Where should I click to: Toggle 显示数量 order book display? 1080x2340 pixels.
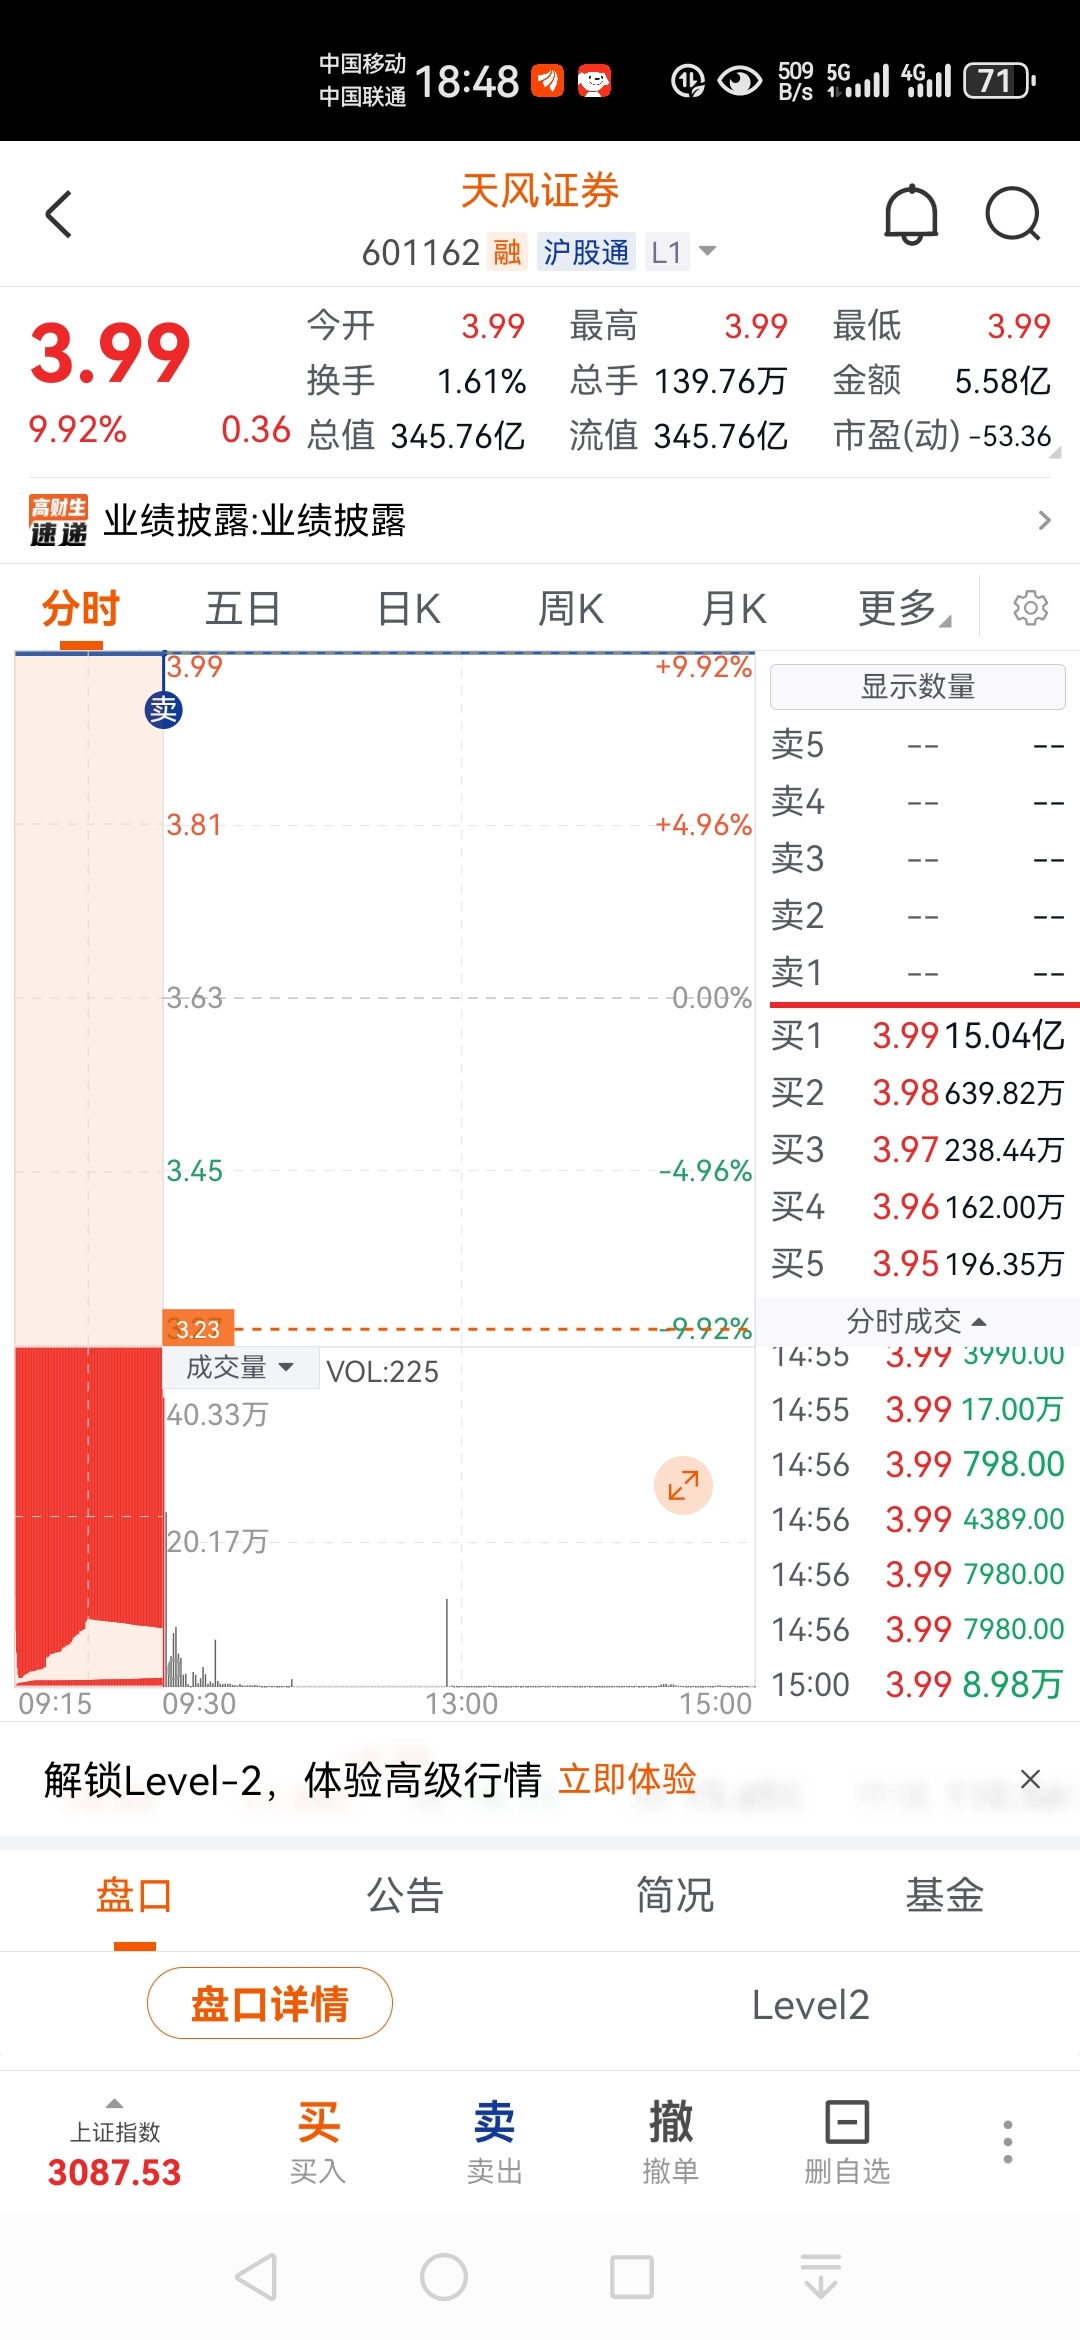pyautogui.click(x=917, y=687)
